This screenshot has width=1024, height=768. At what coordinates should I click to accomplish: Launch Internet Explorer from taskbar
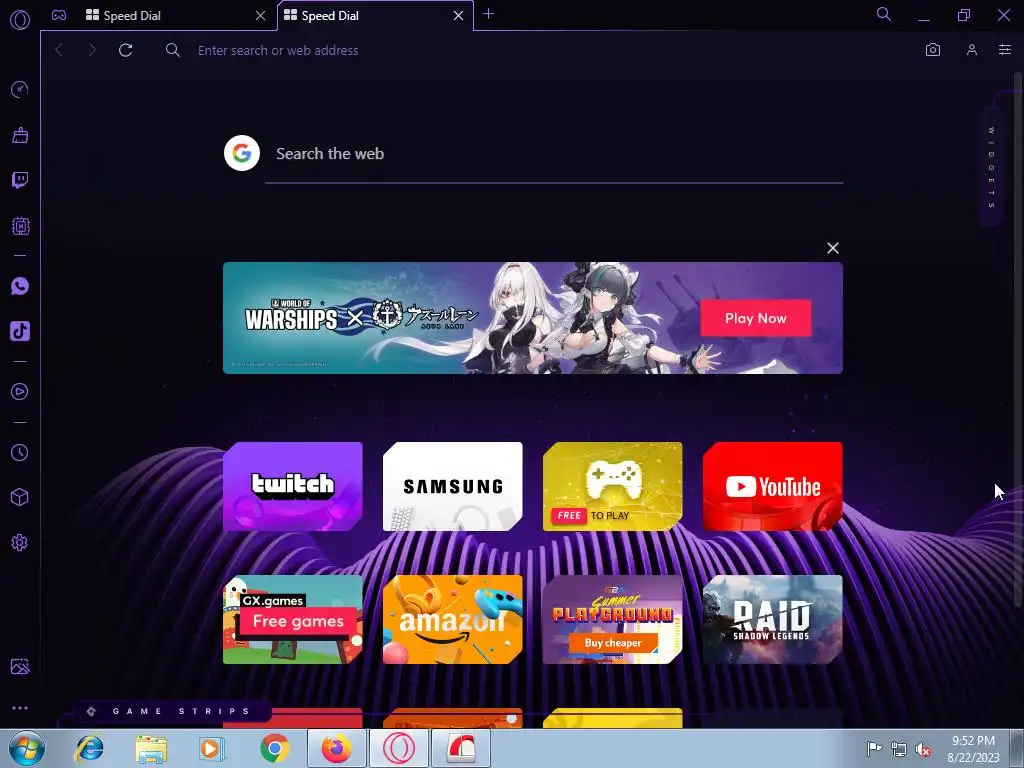89,748
